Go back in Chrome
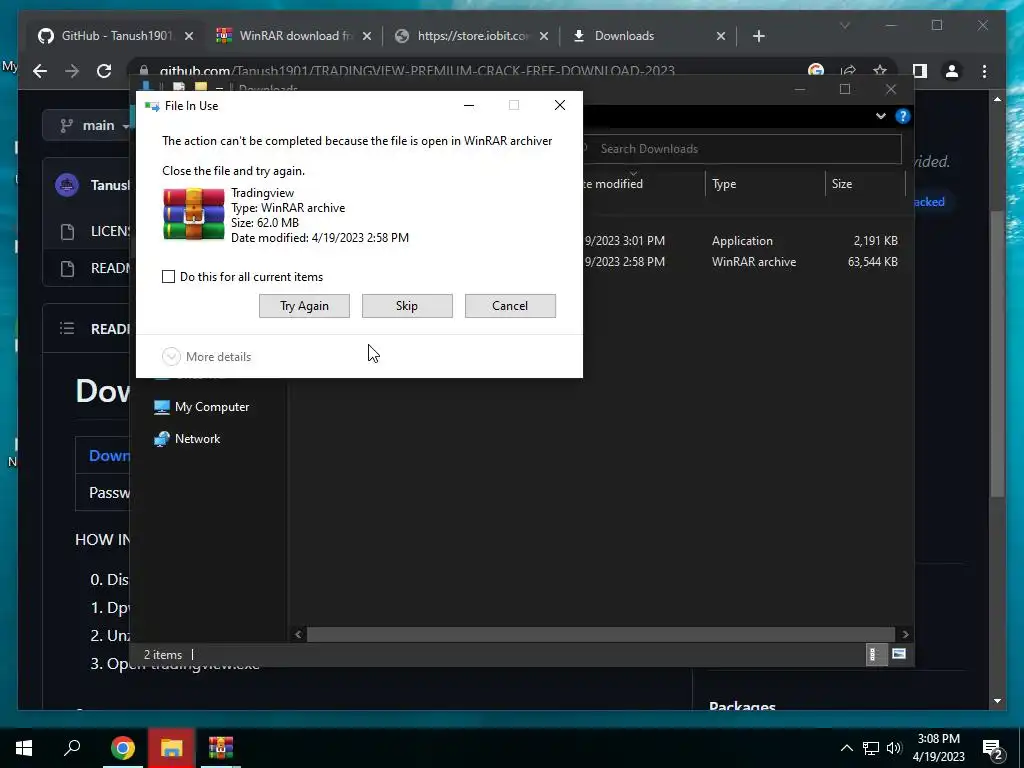The height and width of the screenshot is (768, 1024). (40, 71)
